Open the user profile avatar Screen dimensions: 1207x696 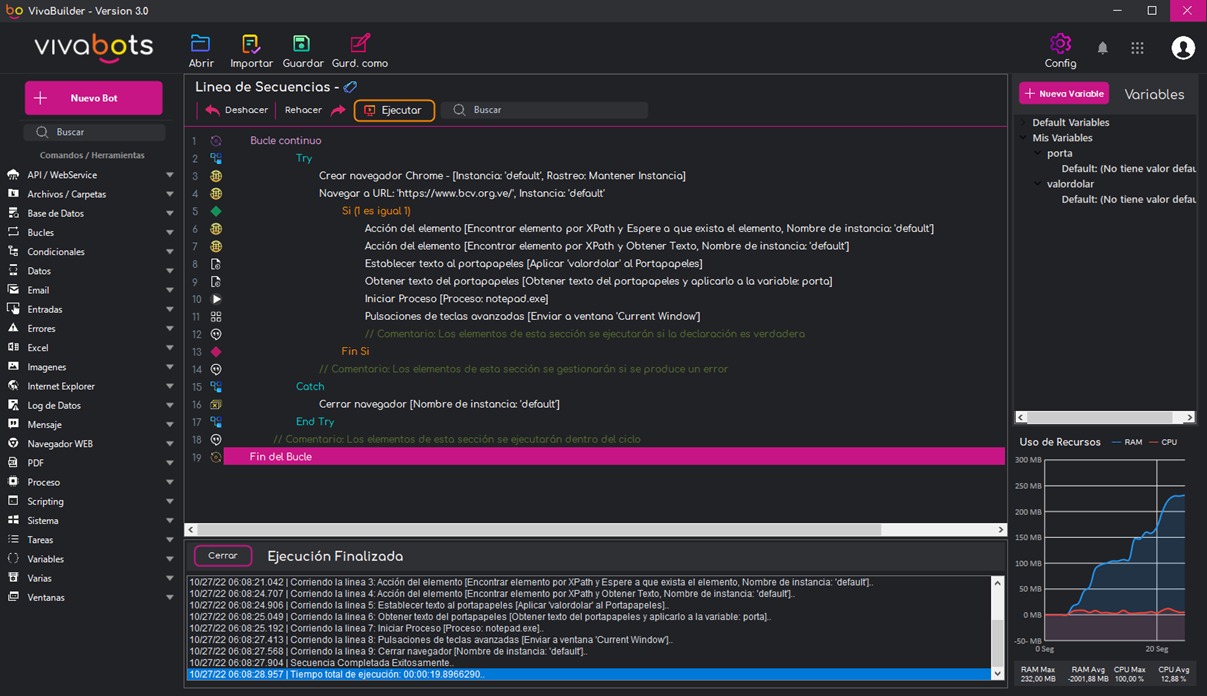pos(1183,47)
